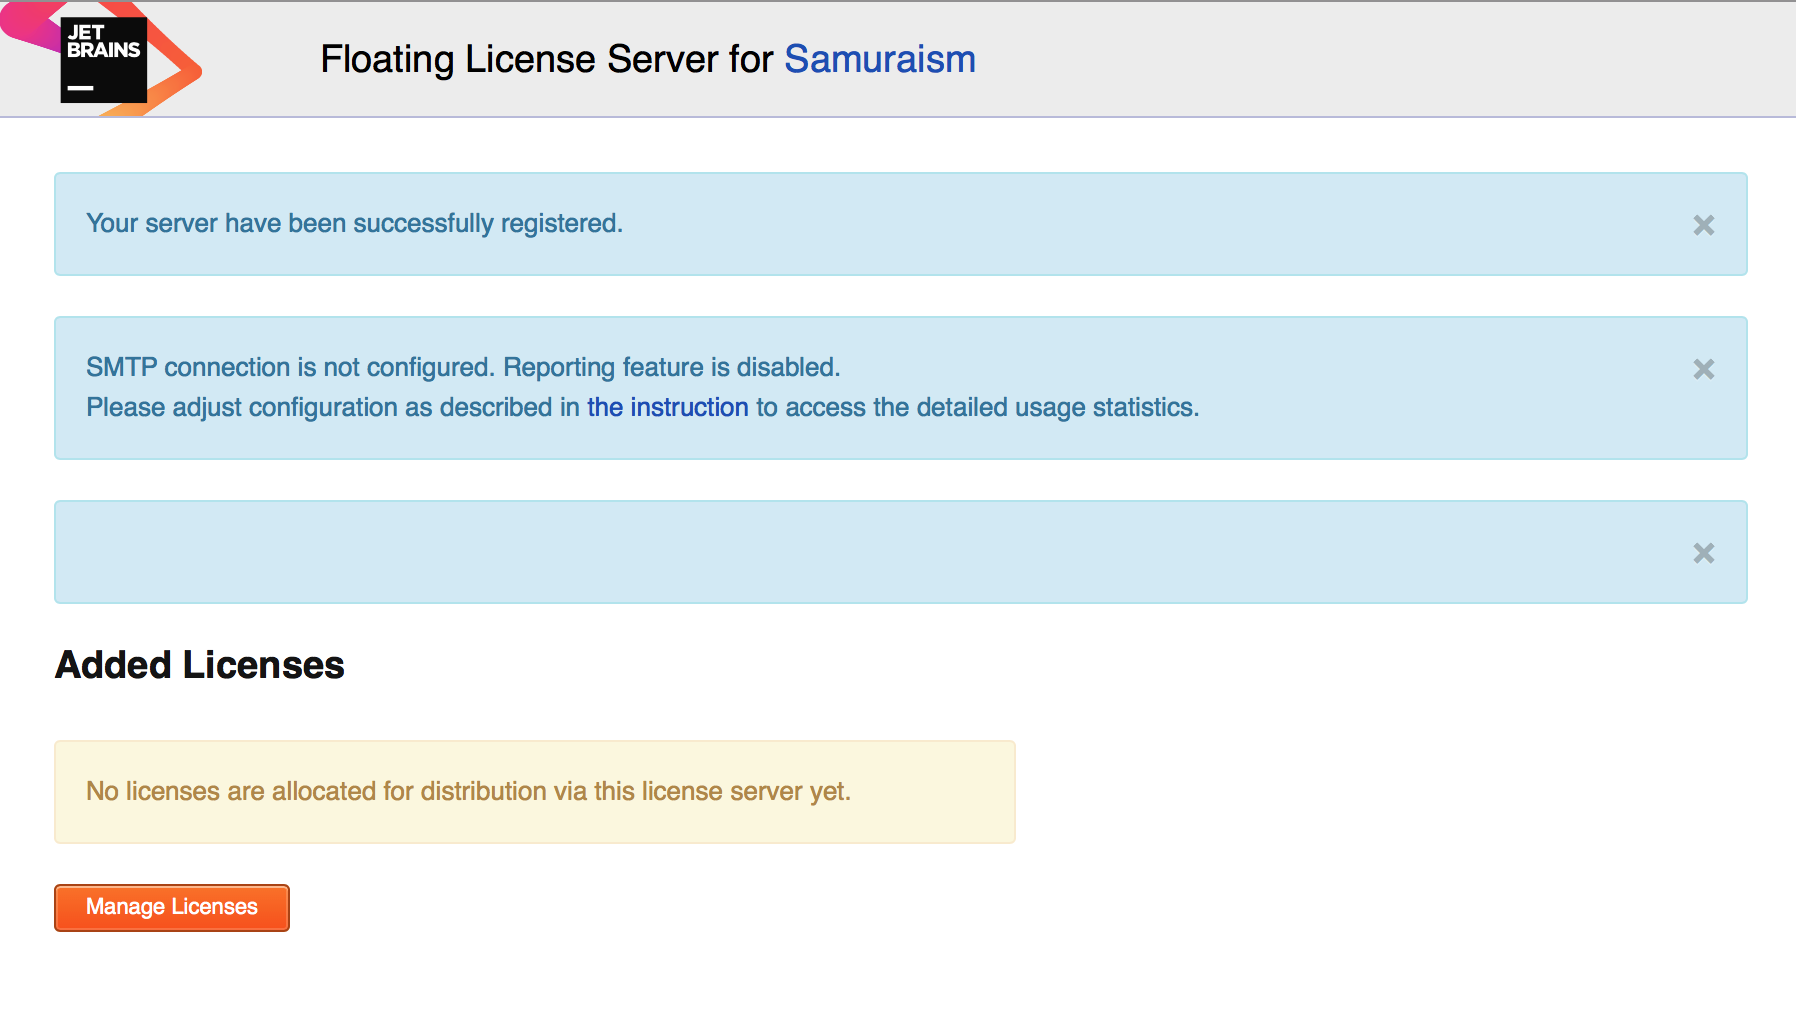Click the "Floating License Server for" title
Viewport: 1796px width, 1022px height.
pos(547,59)
